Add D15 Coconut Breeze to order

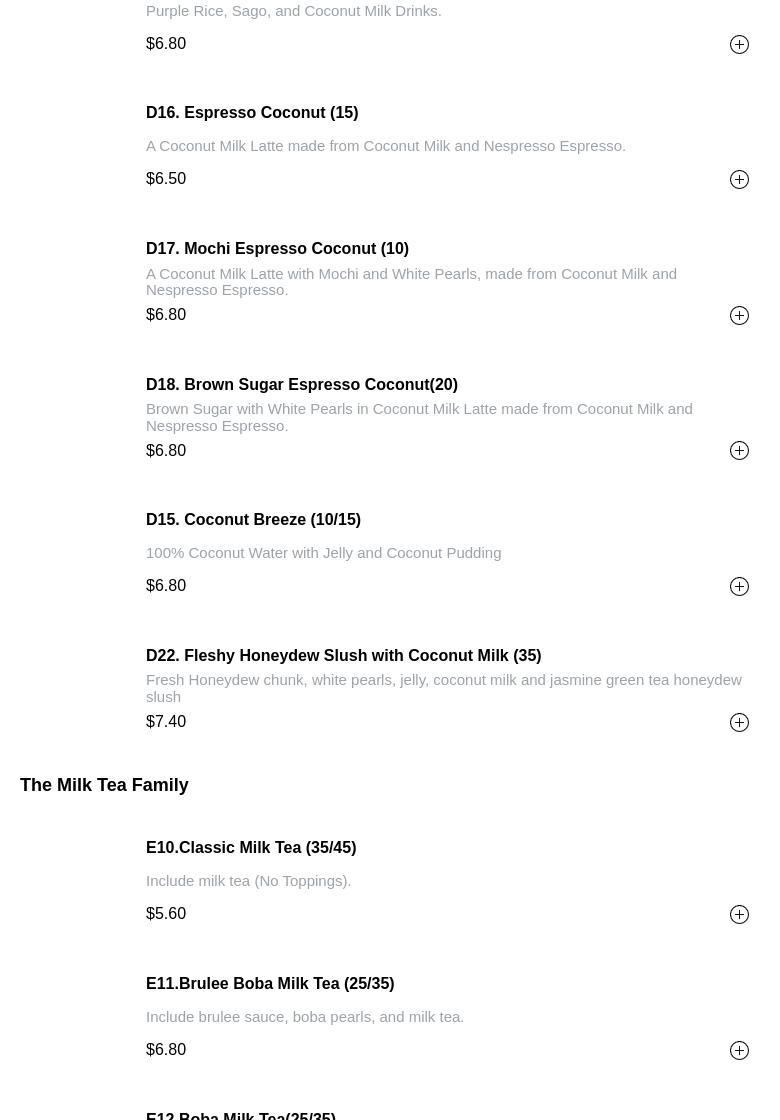point(739,586)
